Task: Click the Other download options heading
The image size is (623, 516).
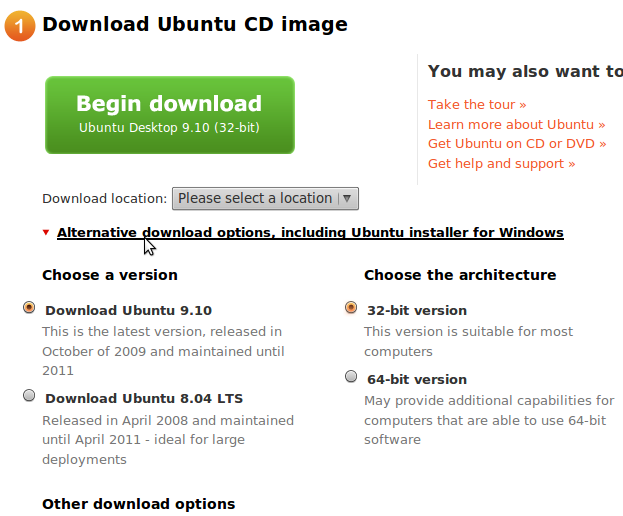Action: coord(139,504)
